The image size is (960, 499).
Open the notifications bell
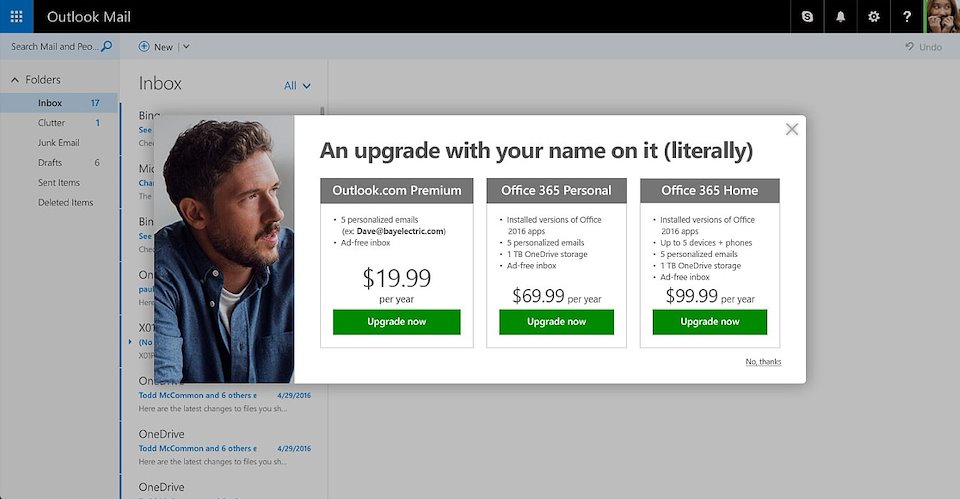coord(840,16)
